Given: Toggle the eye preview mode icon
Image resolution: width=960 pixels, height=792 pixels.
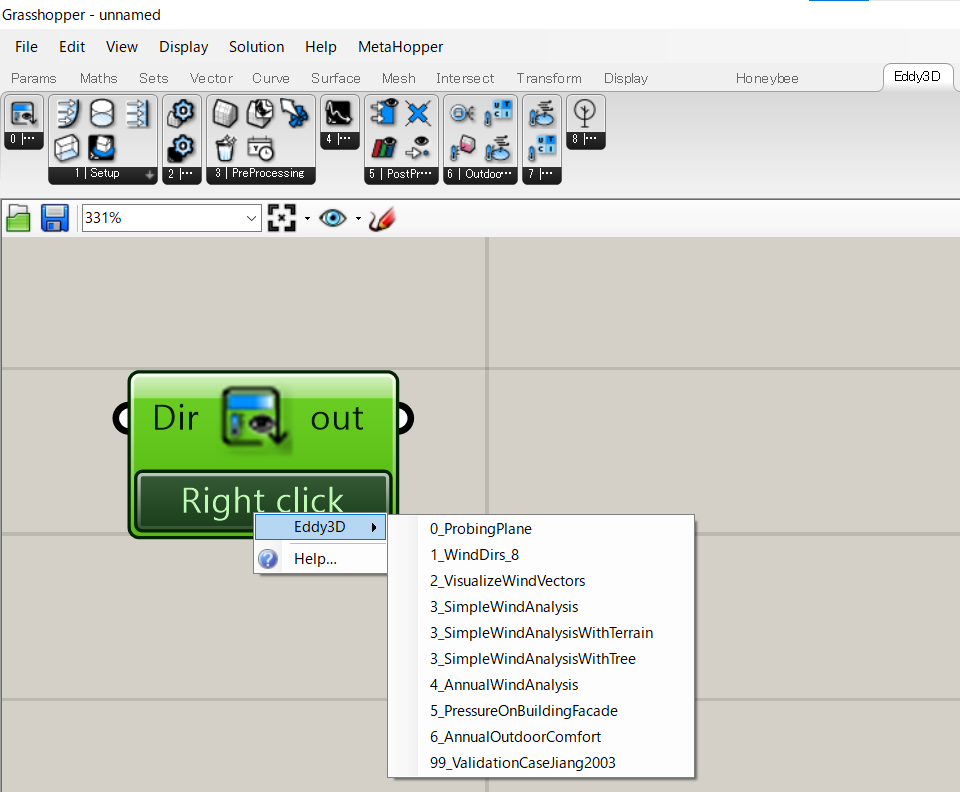Looking at the screenshot, I should pyautogui.click(x=332, y=218).
